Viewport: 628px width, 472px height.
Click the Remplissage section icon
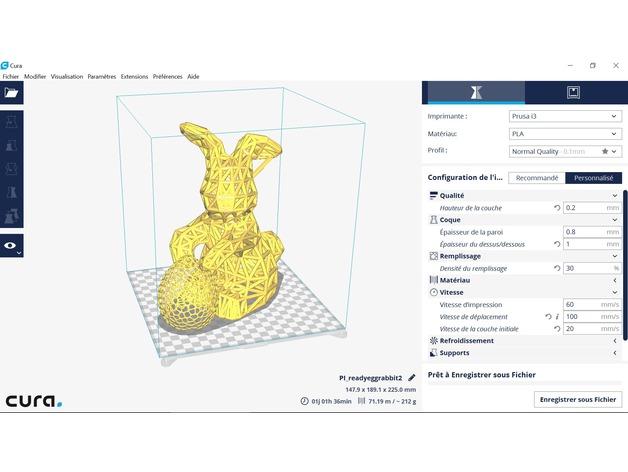pyautogui.click(x=433, y=256)
